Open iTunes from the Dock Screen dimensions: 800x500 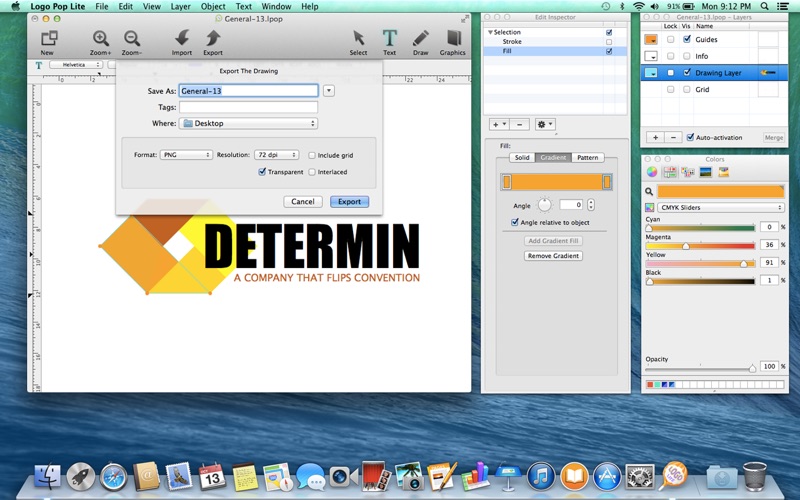(541, 477)
